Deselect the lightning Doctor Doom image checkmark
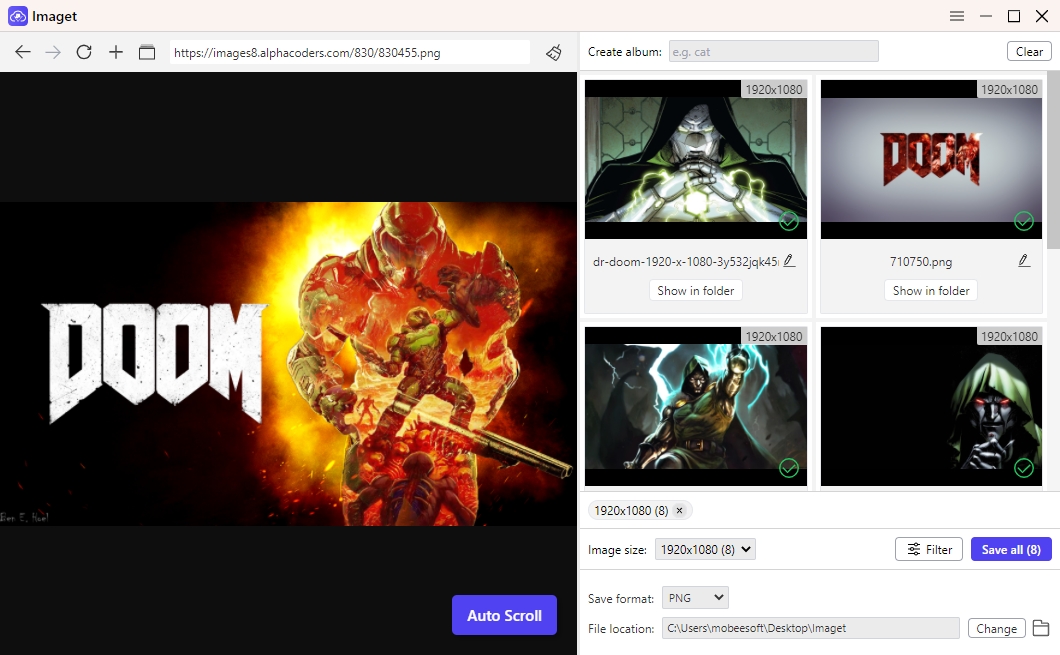Image resolution: width=1060 pixels, height=655 pixels. pos(789,468)
